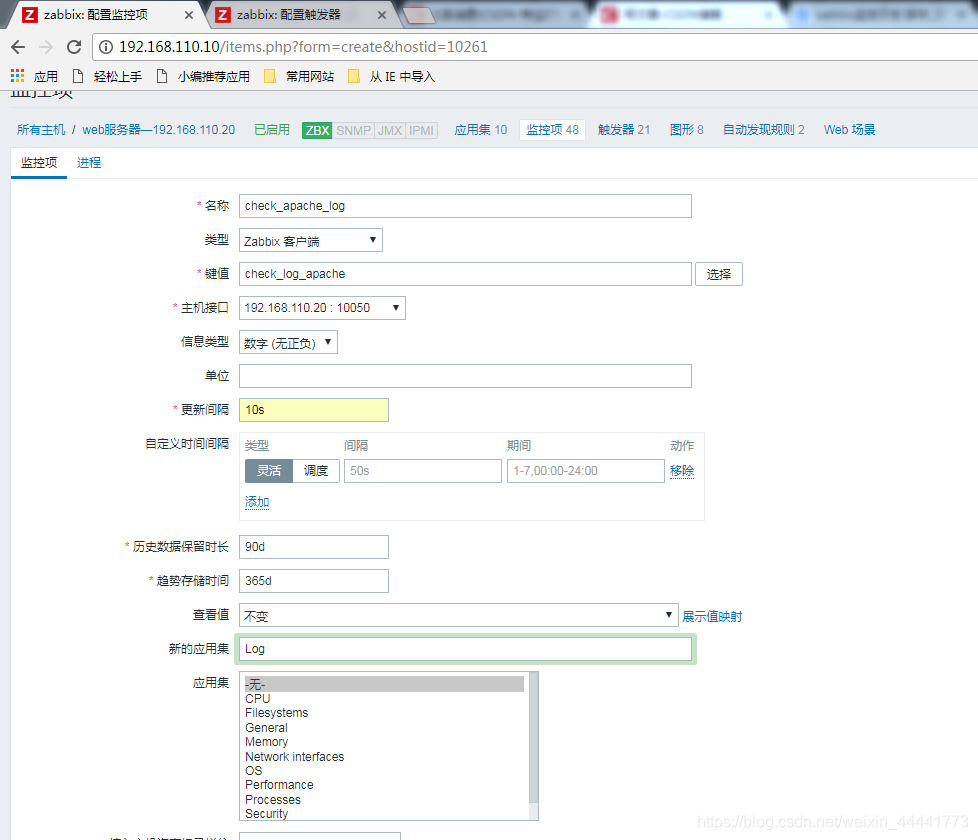The height and width of the screenshot is (840, 978).
Task: Select Security in the 应用集 list
Action: [384, 814]
